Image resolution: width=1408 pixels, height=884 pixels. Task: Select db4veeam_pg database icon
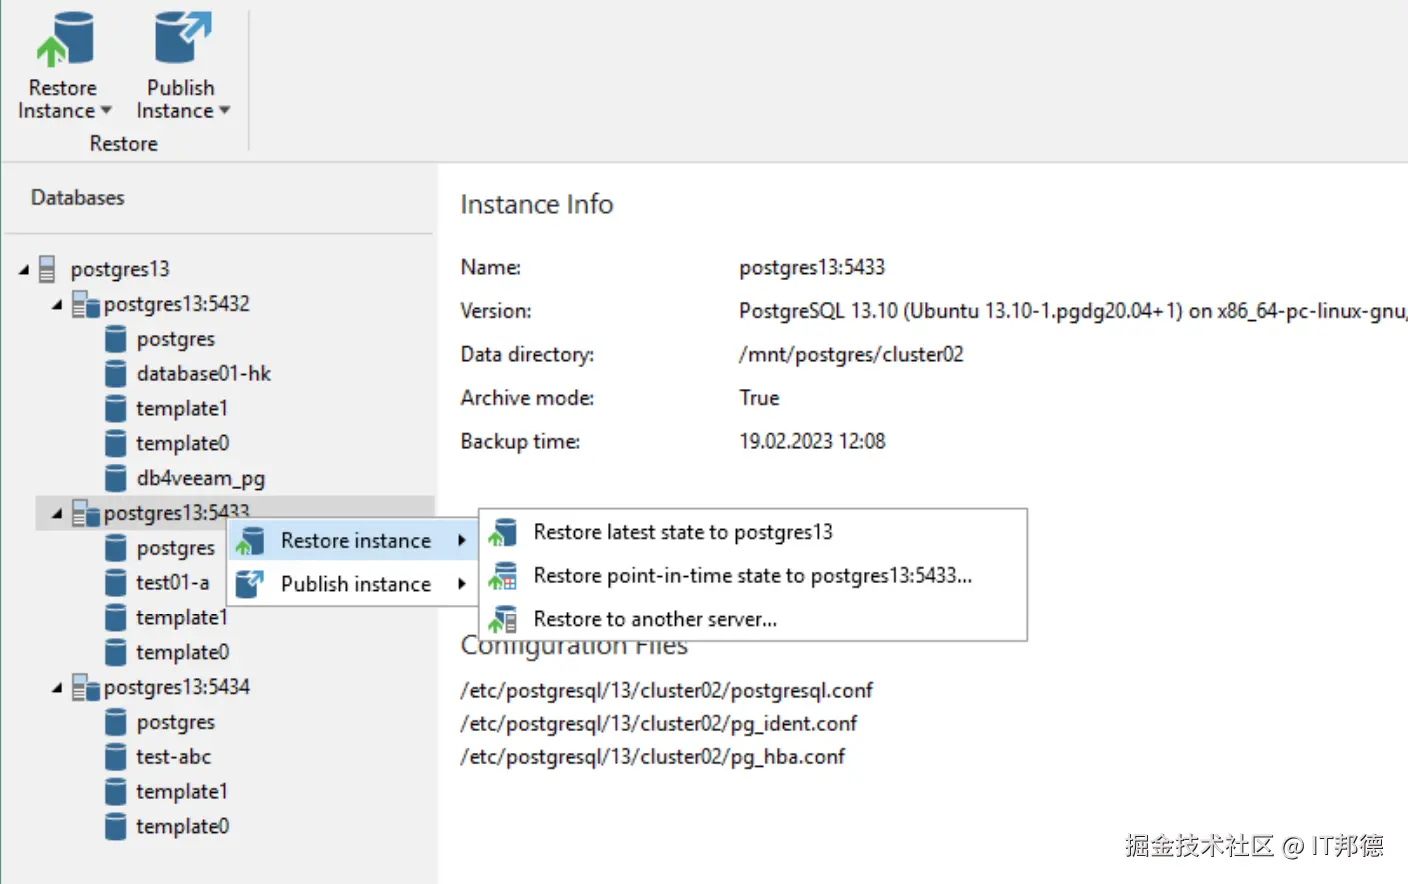(116, 478)
